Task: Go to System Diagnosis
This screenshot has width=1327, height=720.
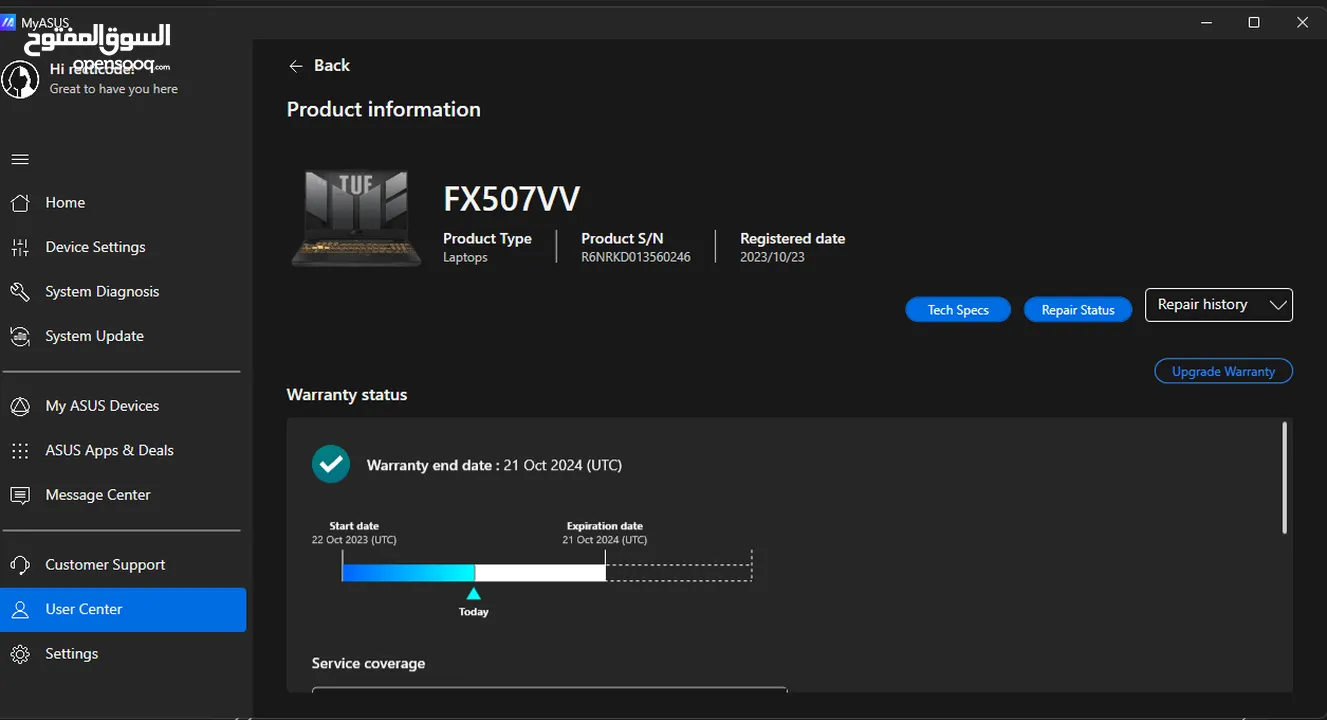Action: coord(123,292)
